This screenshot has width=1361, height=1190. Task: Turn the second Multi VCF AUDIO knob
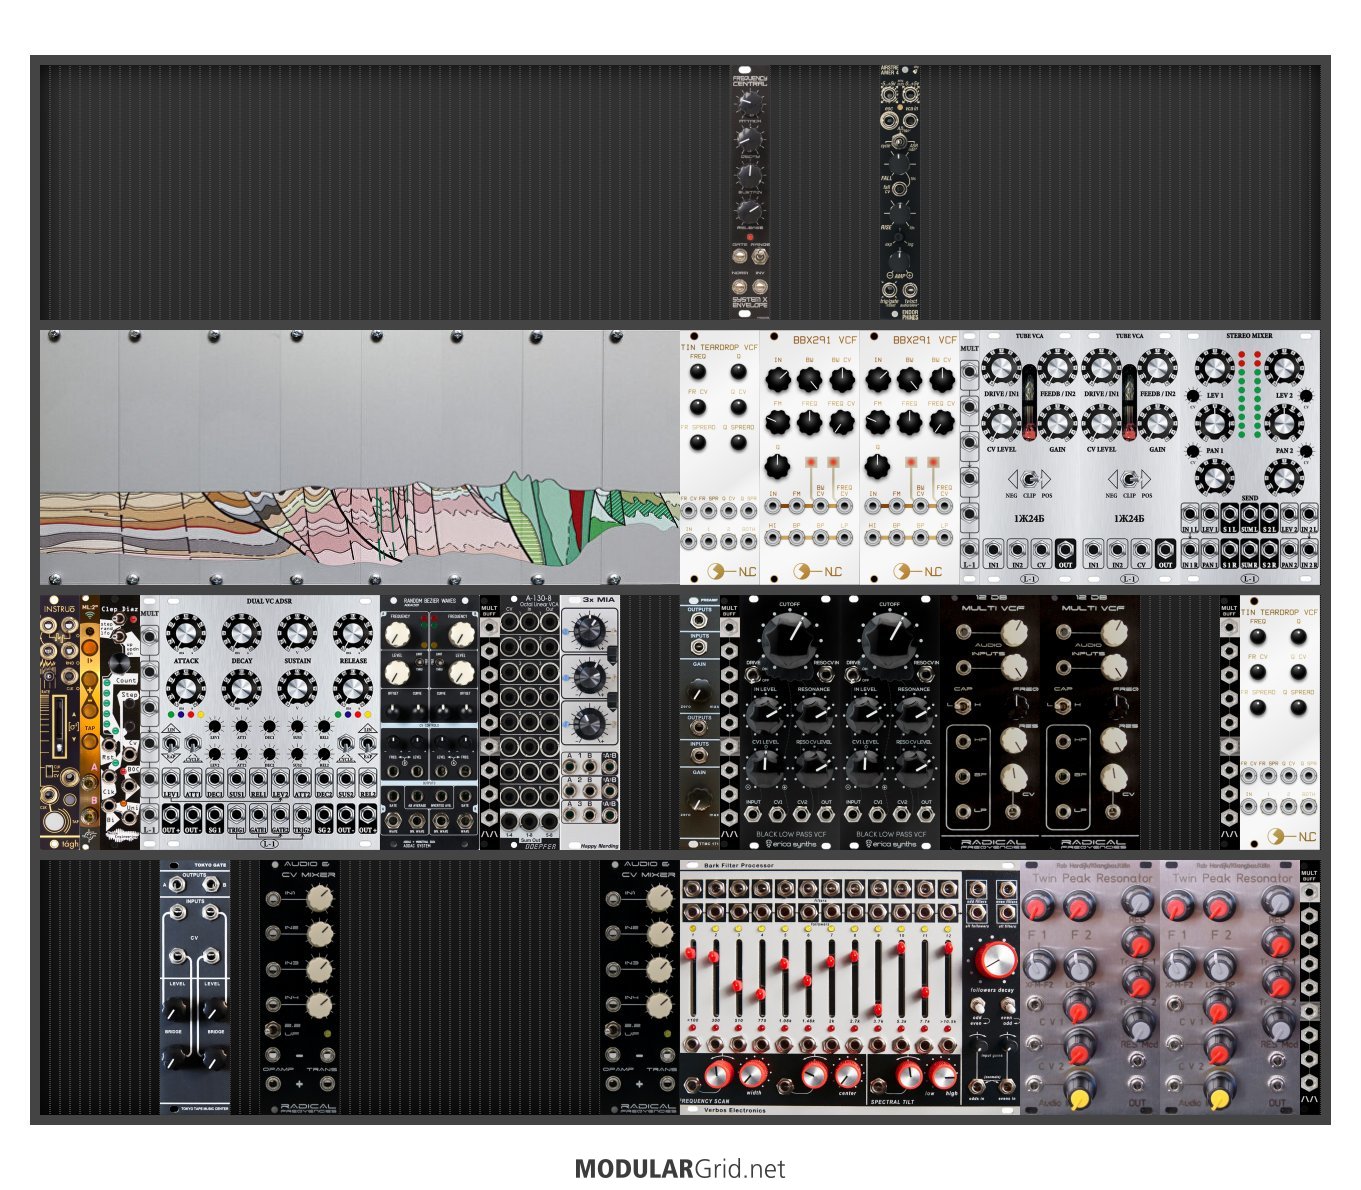click(x=1114, y=632)
